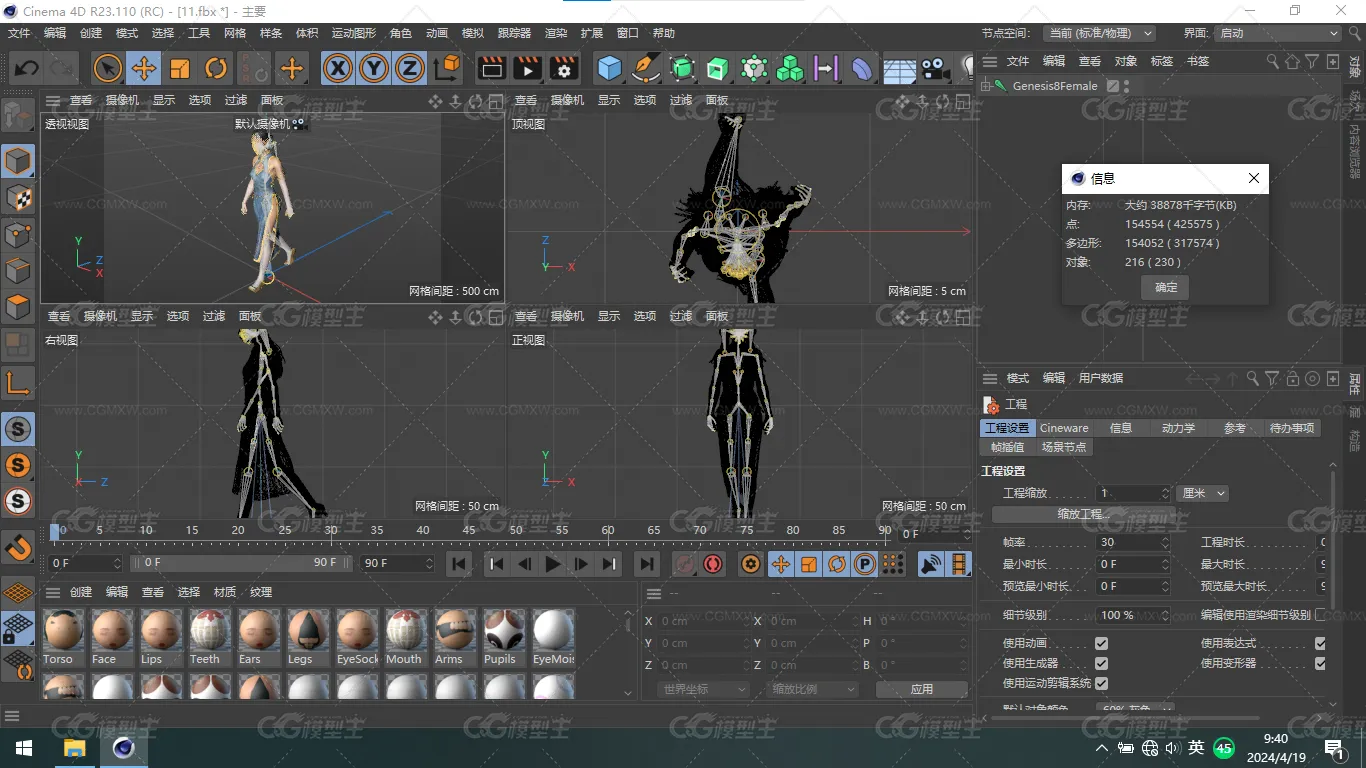Open the Extrude generator icon

pos(718,68)
